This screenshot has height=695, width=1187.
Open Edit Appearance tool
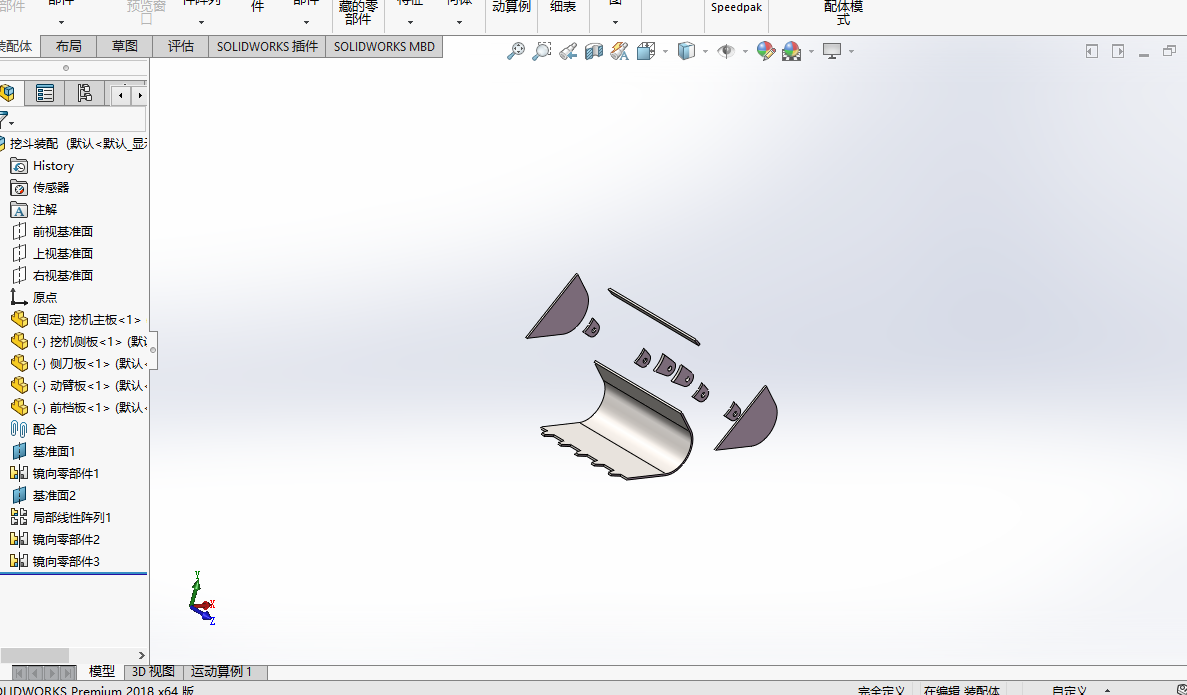[x=766, y=51]
